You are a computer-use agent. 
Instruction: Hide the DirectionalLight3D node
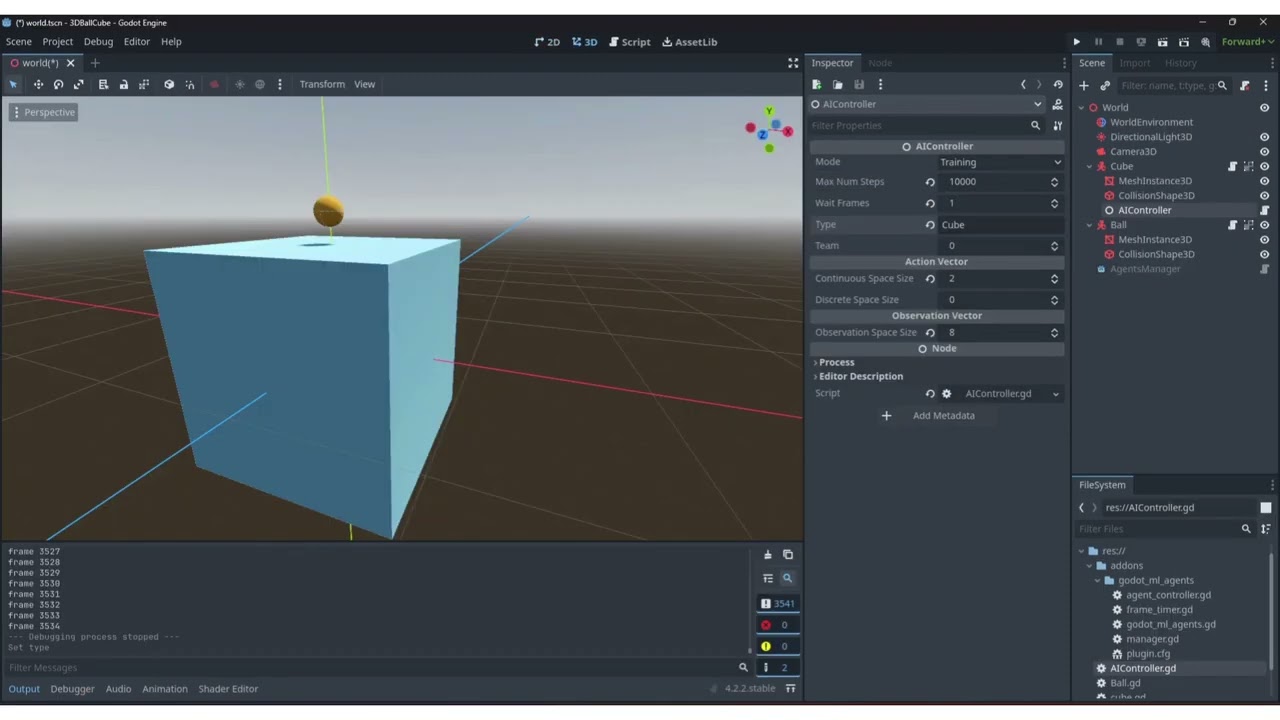pyautogui.click(x=1264, y=137)
